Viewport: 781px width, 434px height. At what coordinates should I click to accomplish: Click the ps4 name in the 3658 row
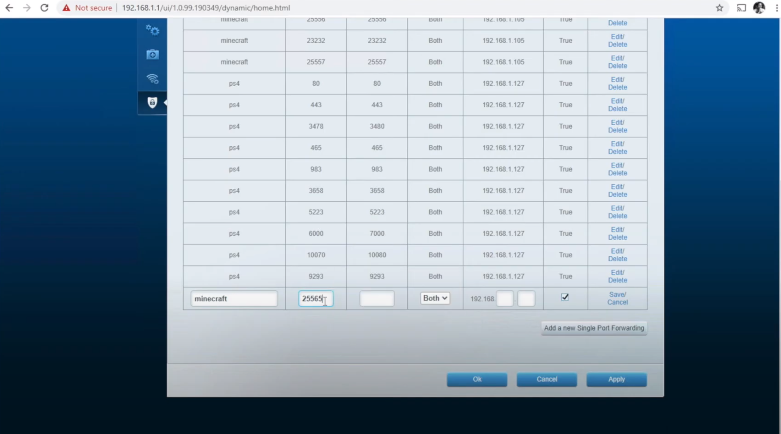click(234, 190)
